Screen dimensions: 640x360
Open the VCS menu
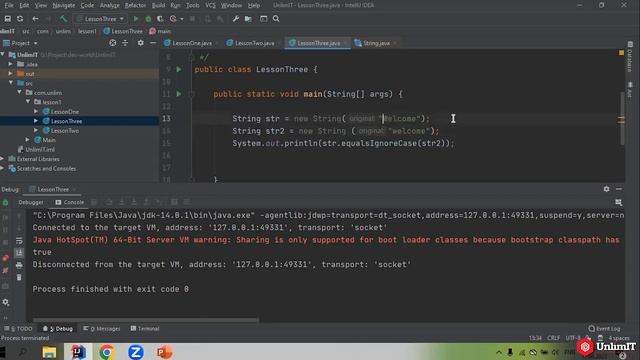click(210, 5)
